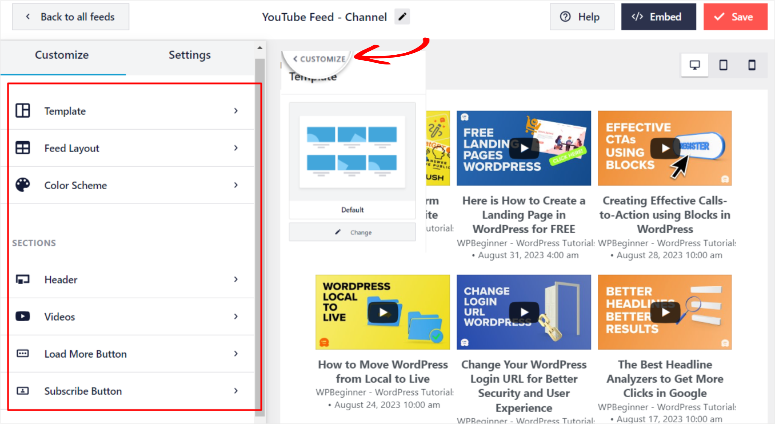Image resolution: width=775 pixels, height=424 pixels.
Task: Open 'How to Move WordPress from Local to Live' title
Action: (383, 372)
